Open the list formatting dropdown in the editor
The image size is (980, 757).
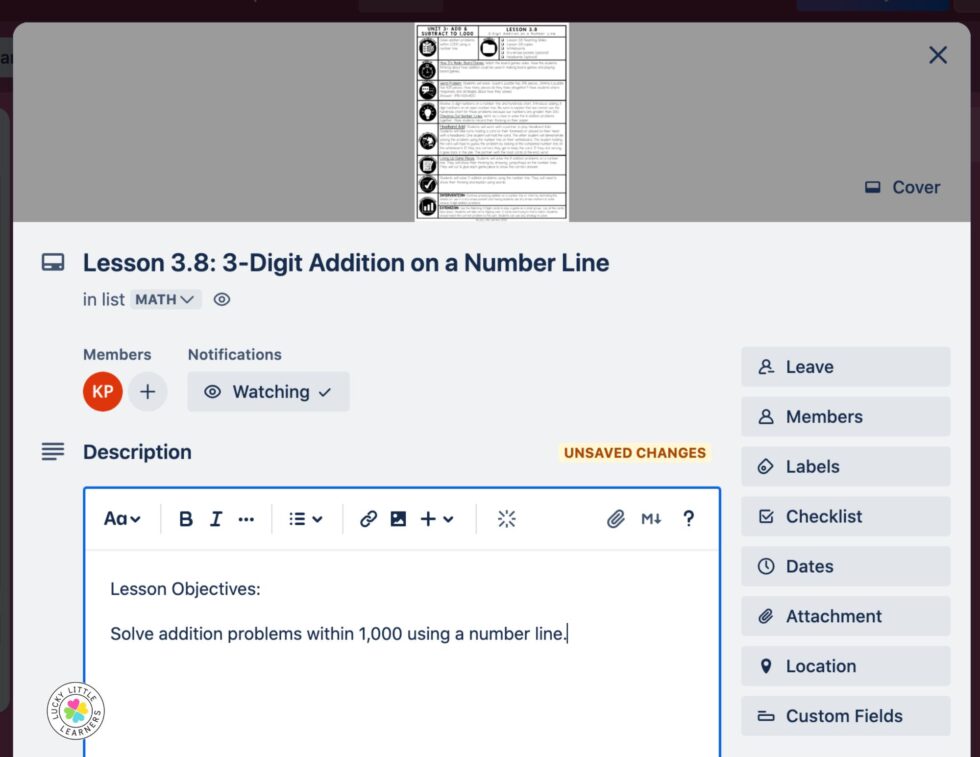305,519
